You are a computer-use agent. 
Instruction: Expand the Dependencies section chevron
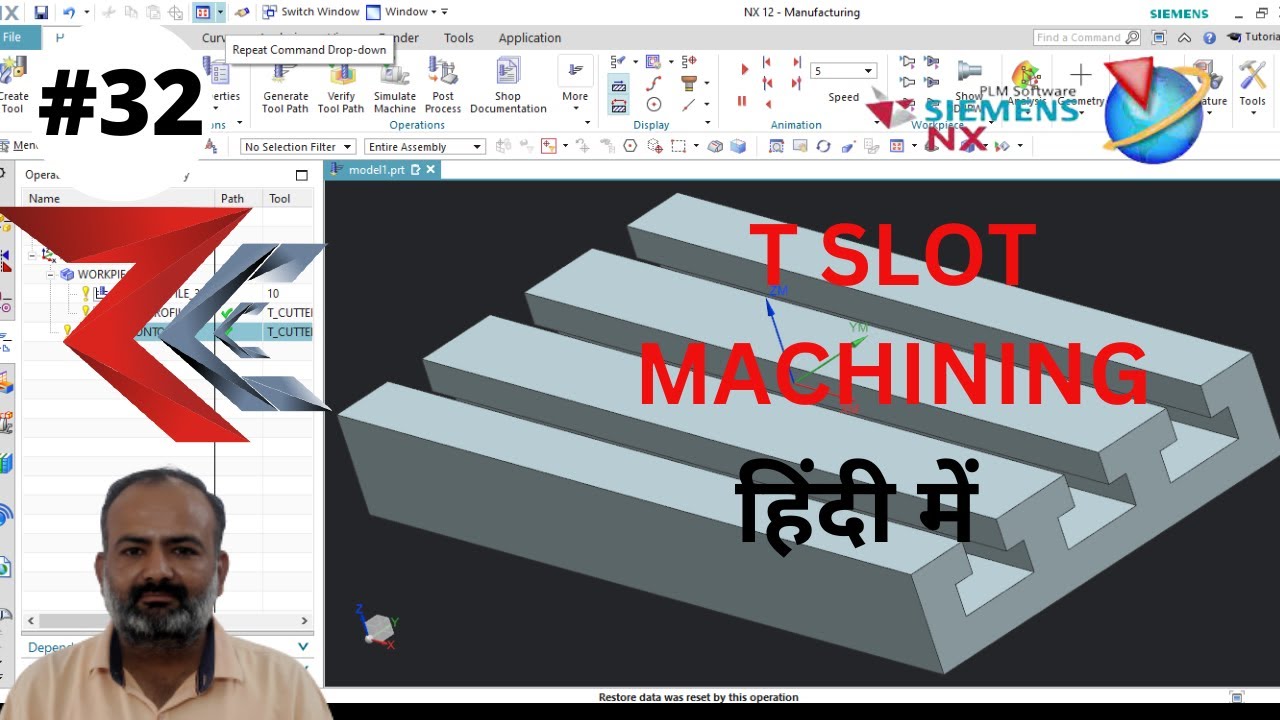coord(304,647)
